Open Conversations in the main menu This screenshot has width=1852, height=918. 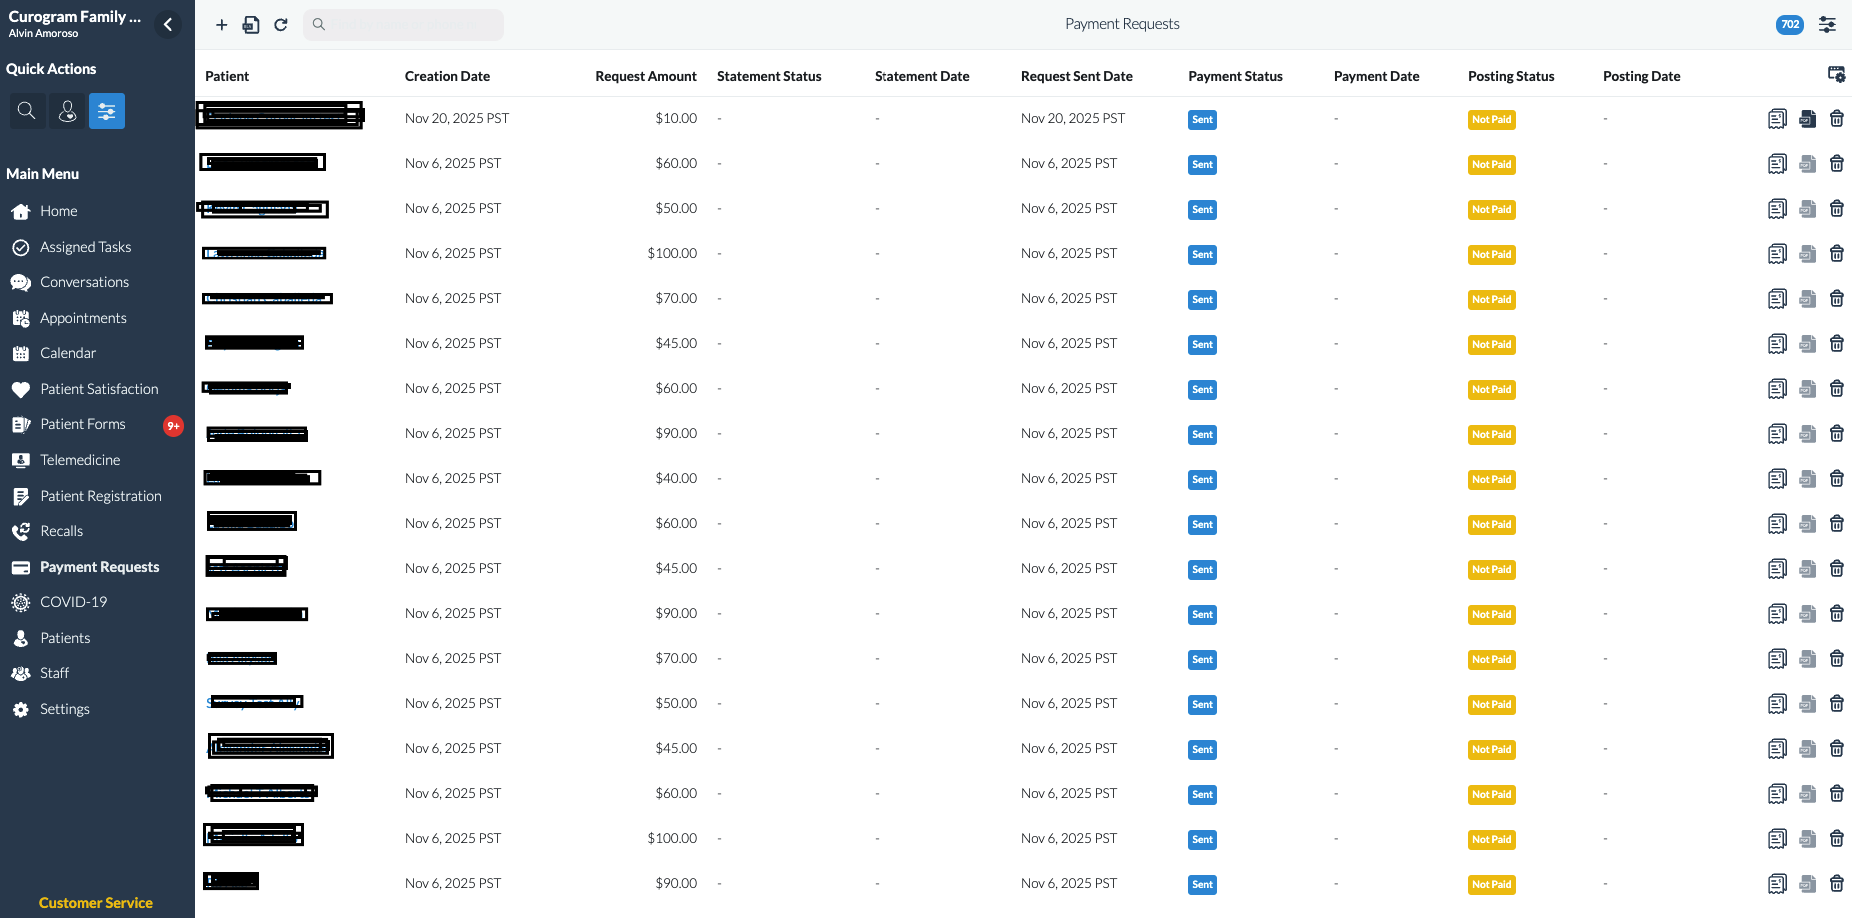(x=84, y=282)
